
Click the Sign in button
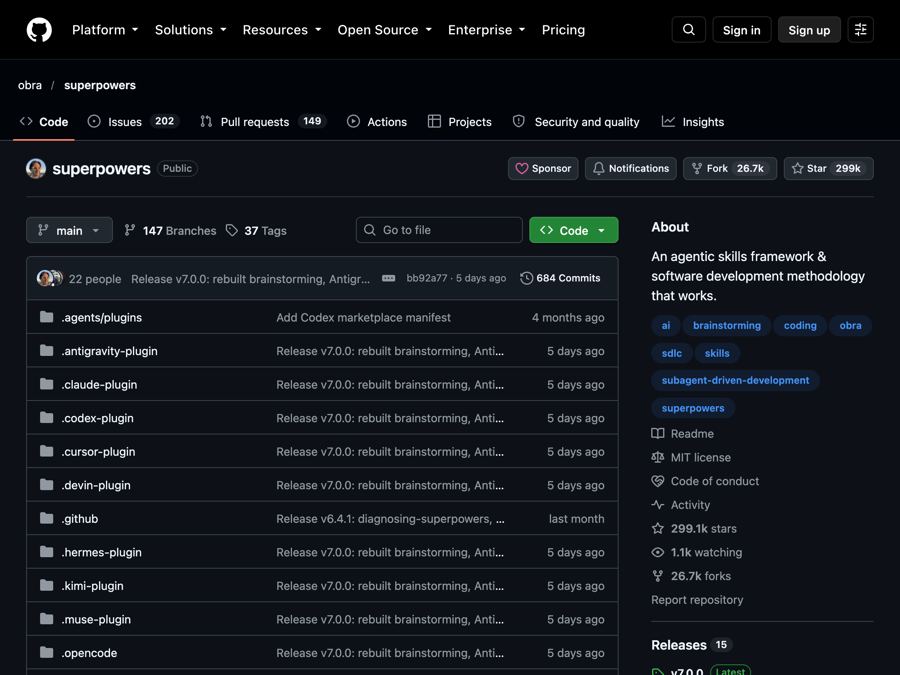pyautogui.click(x=742, y=30)
